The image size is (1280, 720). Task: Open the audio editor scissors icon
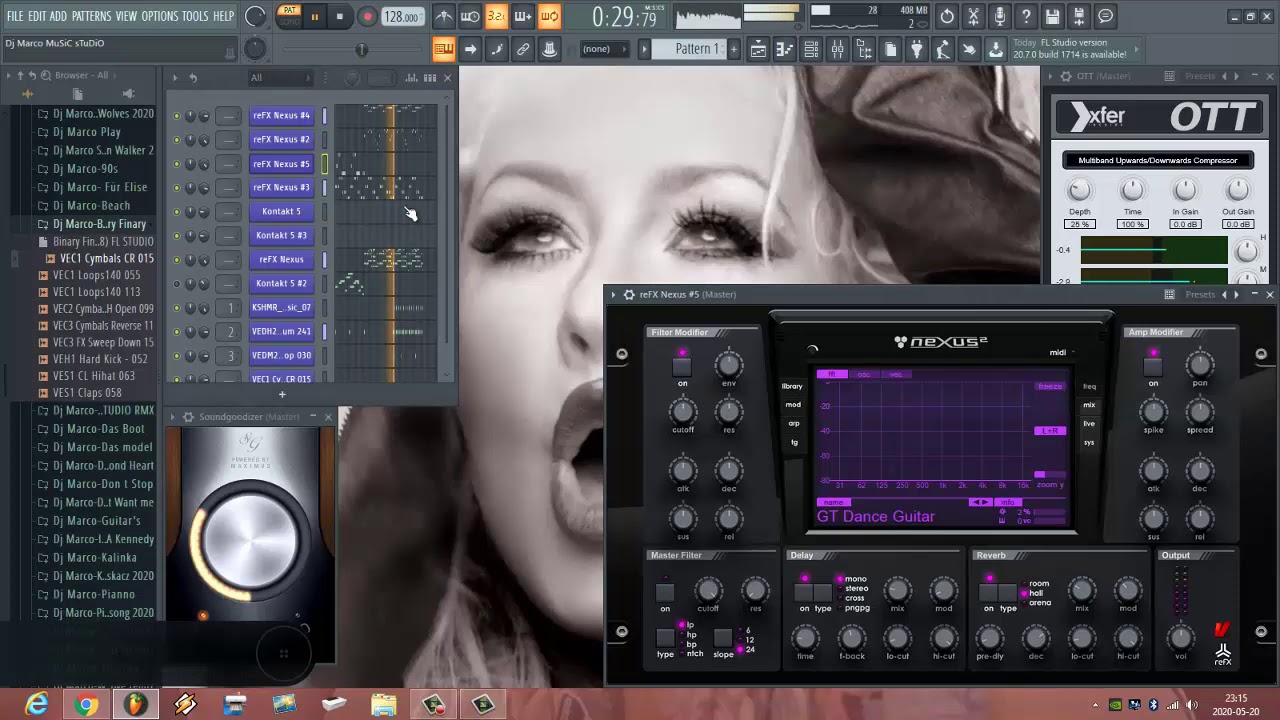point(973,16)
